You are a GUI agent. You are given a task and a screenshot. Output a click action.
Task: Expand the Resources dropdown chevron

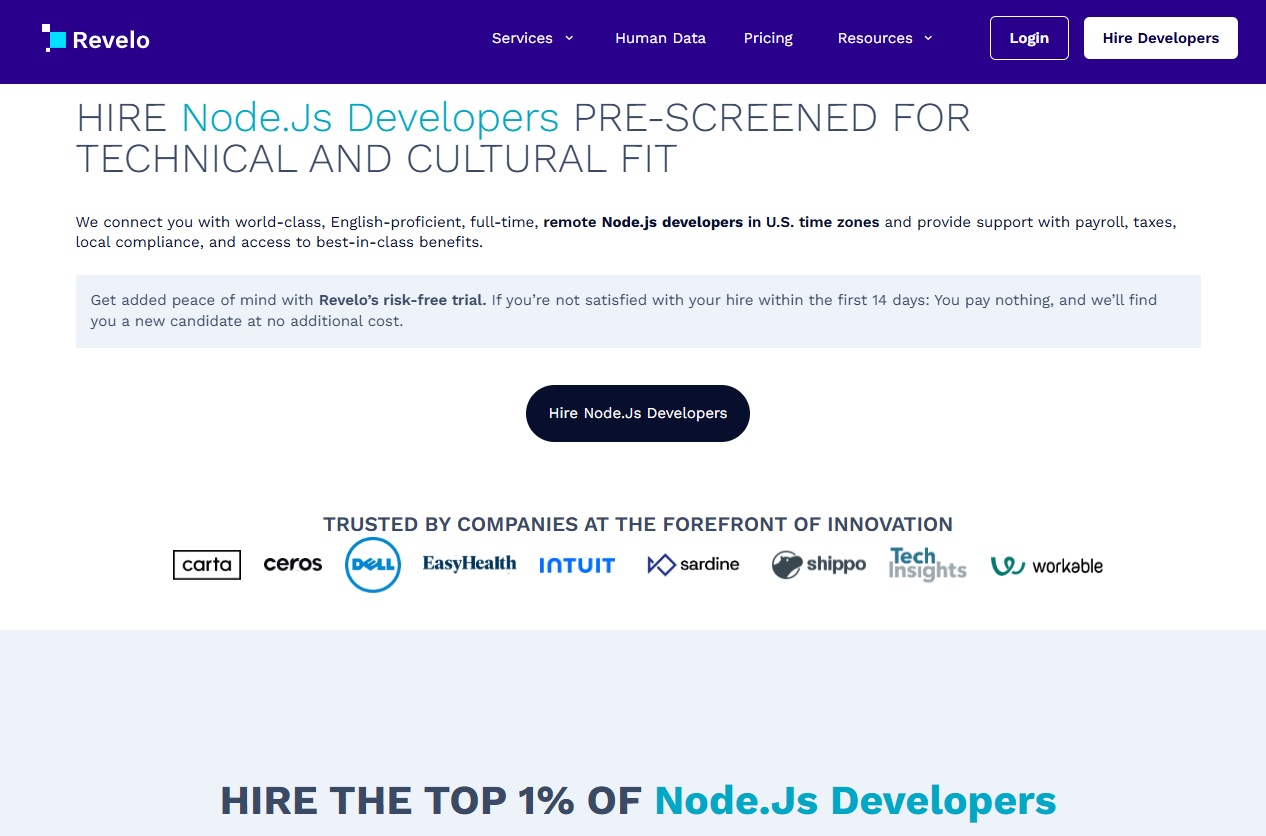[928, 38]
